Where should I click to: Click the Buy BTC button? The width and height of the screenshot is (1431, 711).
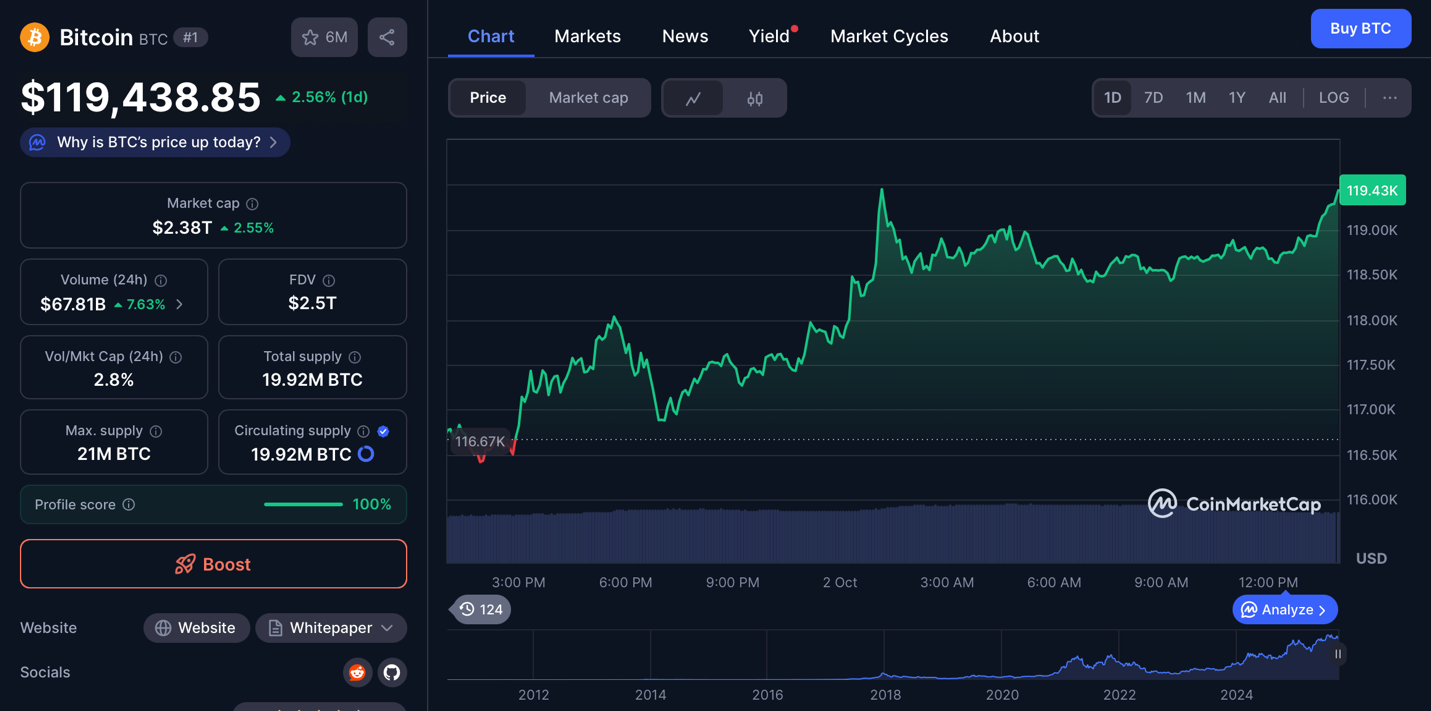tap(1360, 29)
